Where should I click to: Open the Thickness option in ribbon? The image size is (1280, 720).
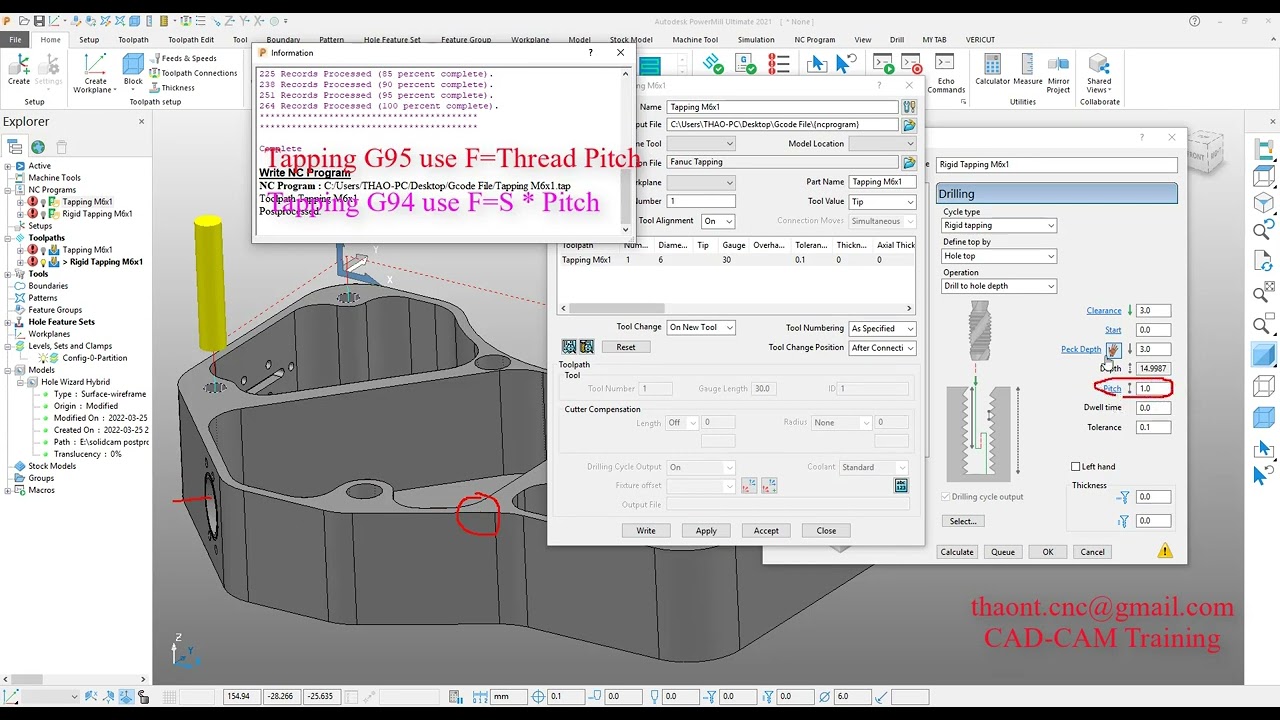tap(172, 88)
